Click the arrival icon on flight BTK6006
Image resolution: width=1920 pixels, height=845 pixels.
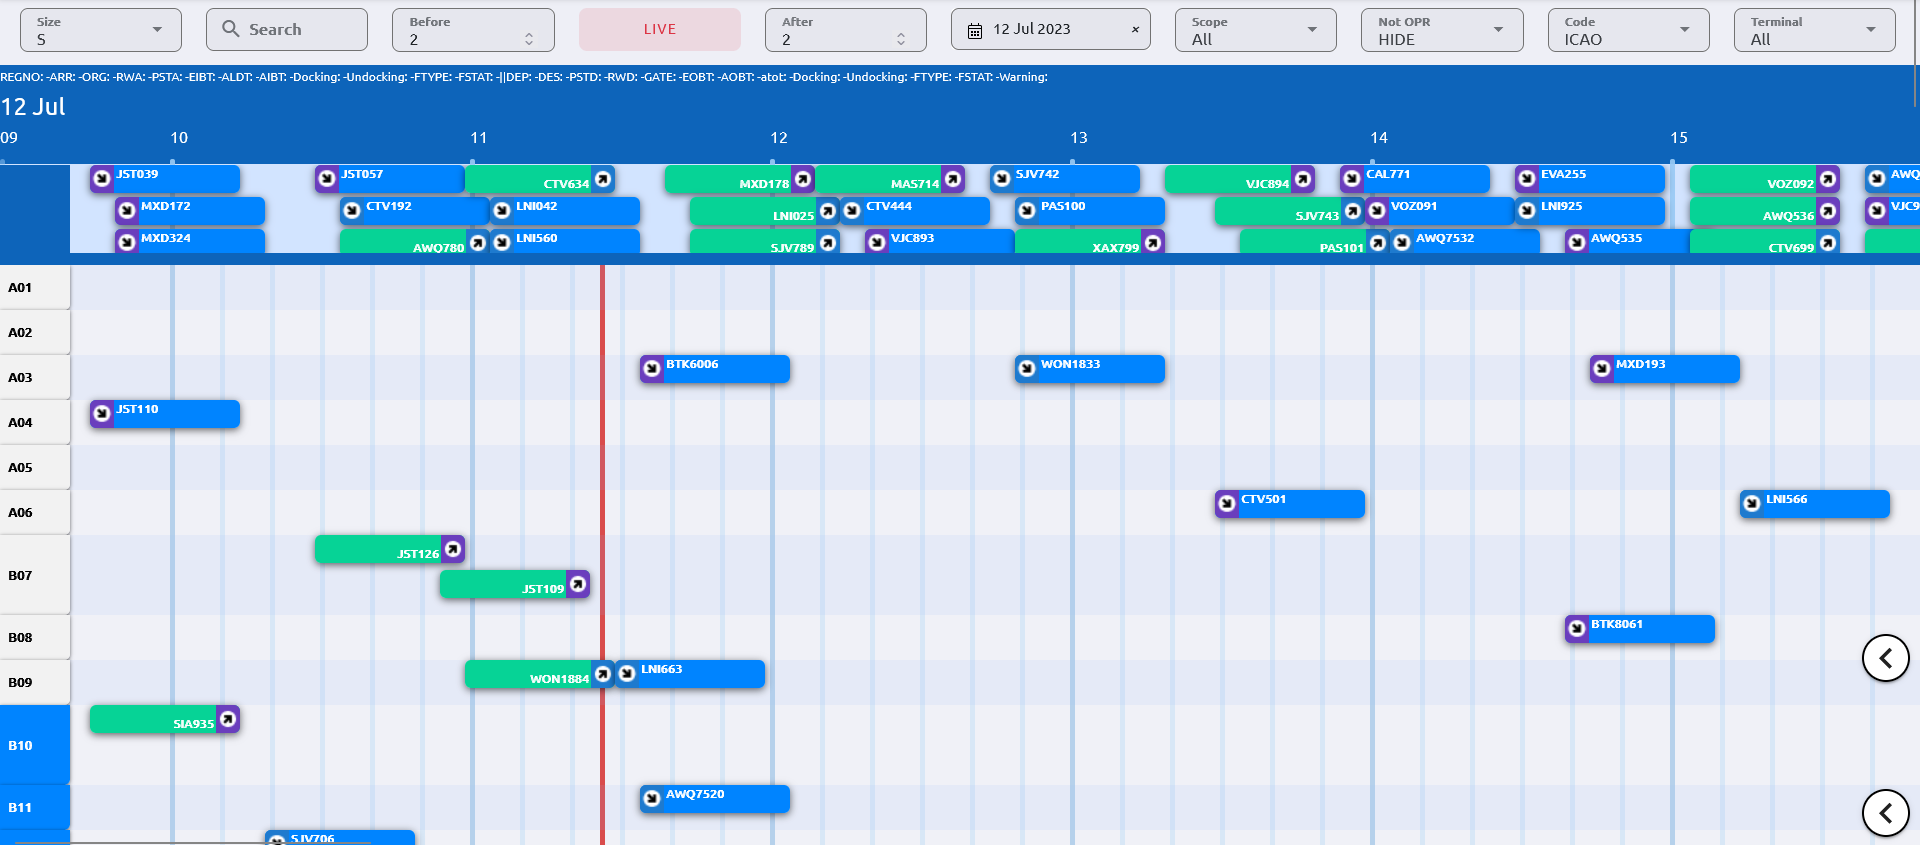point(652,369)
